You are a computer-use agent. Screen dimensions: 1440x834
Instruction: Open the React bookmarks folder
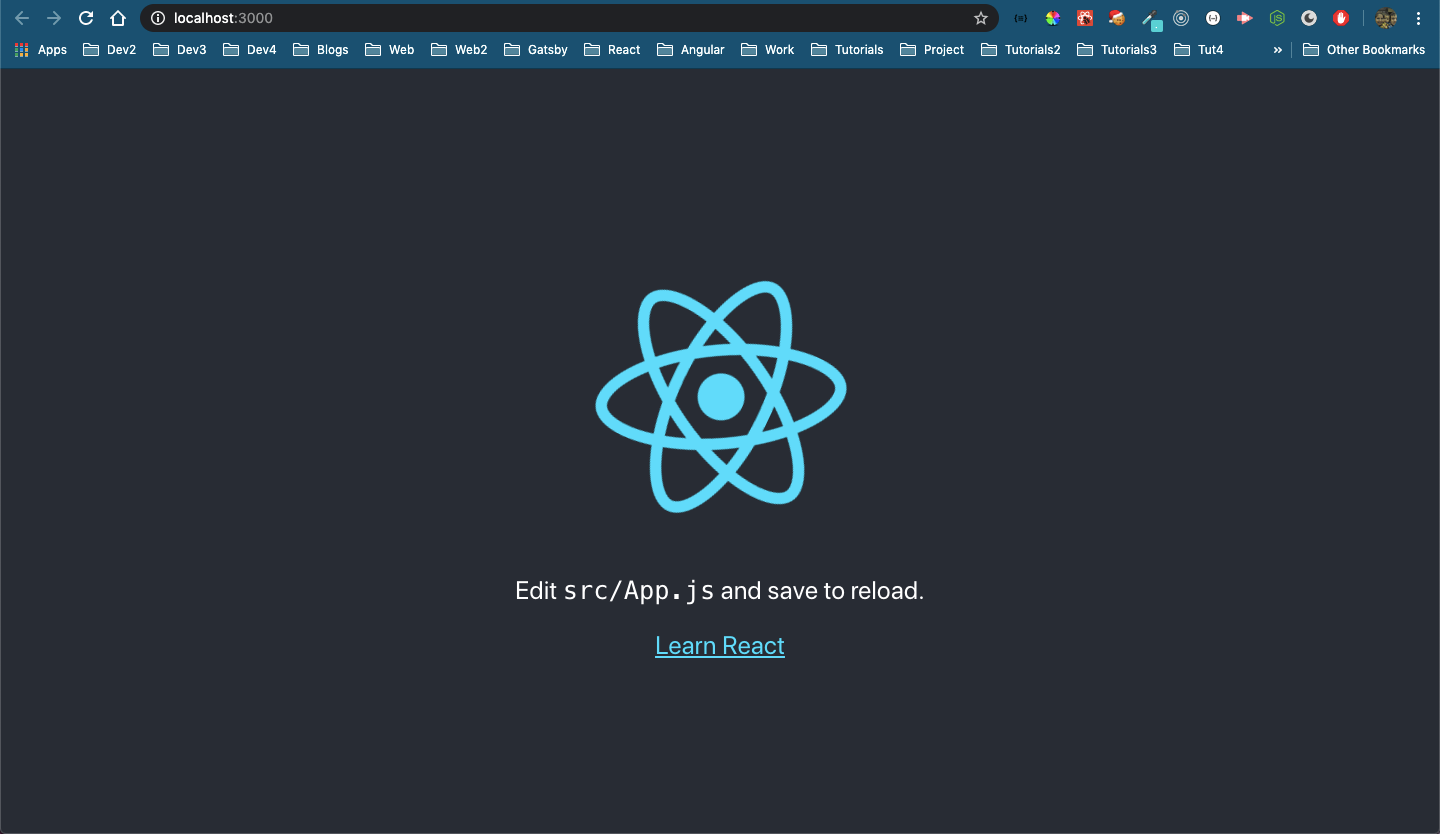[x=612, y=49]
